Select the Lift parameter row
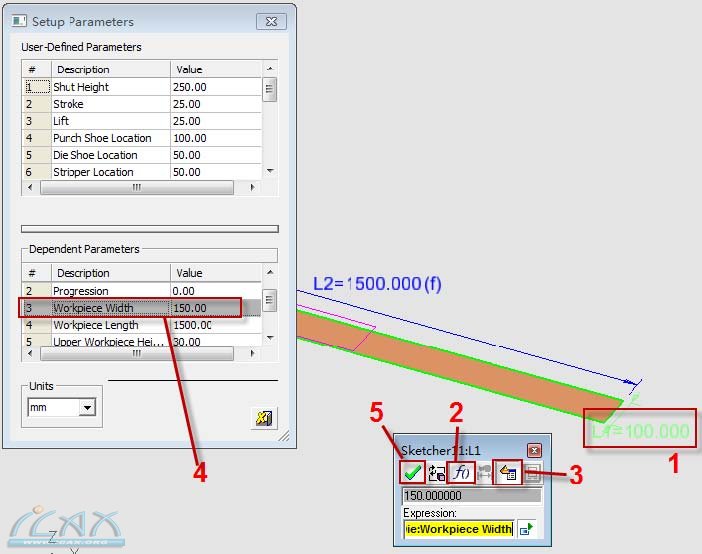 [x=141, y=121]
